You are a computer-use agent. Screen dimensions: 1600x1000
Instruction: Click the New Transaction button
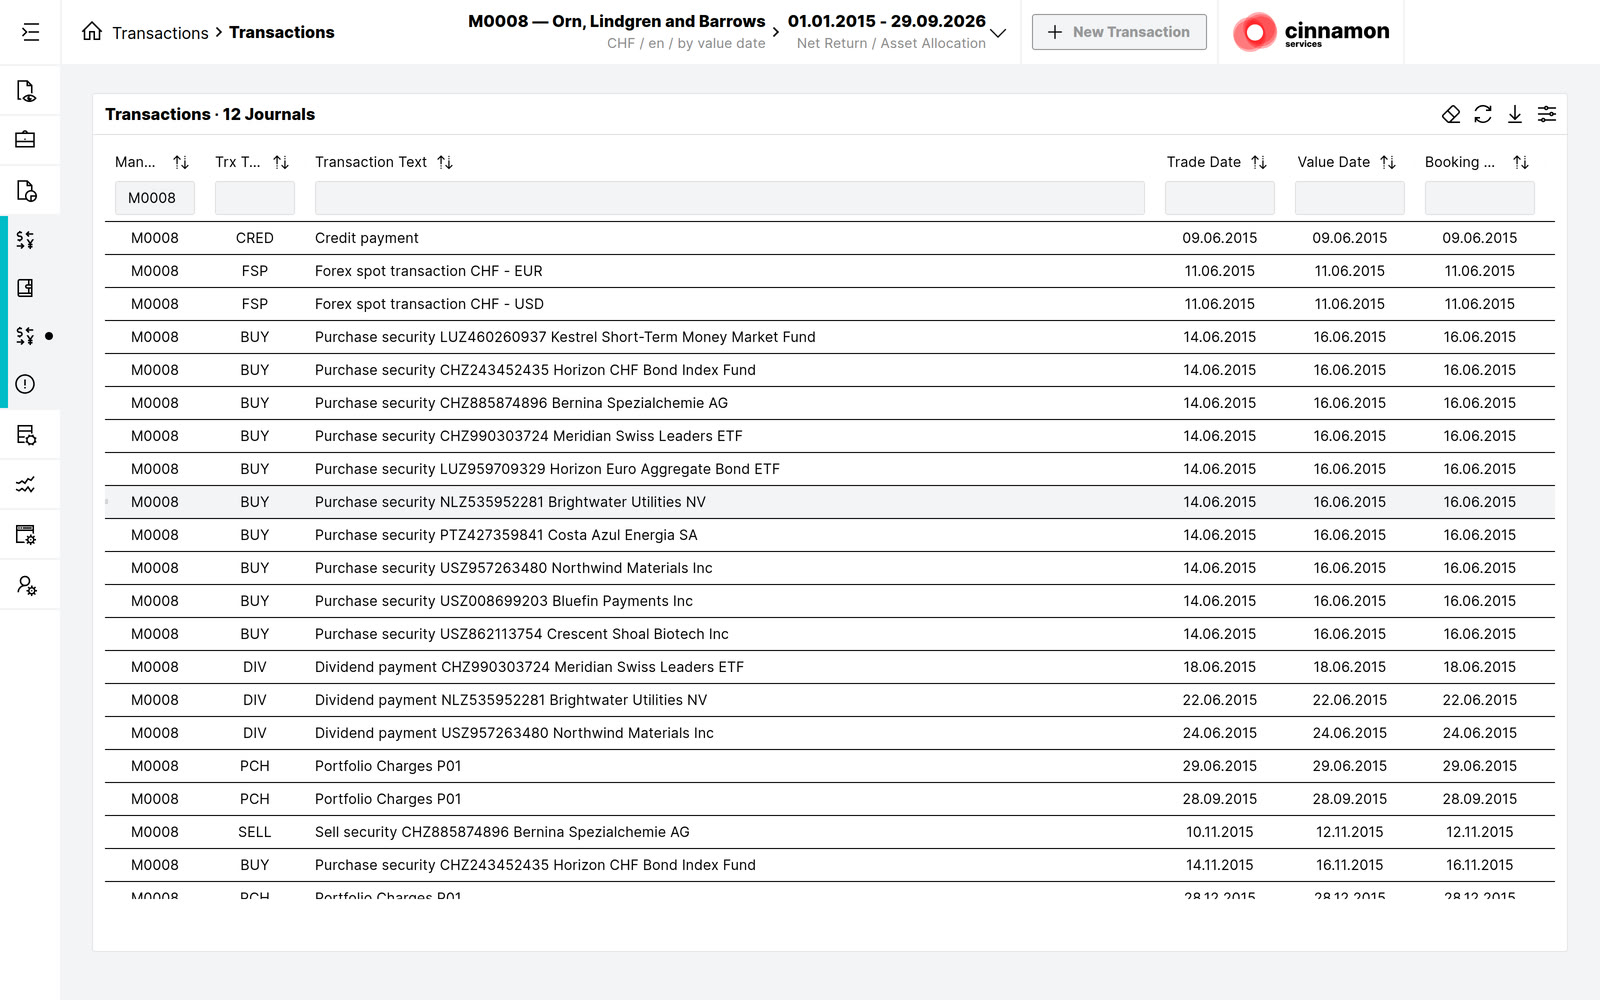point(1119,32)
